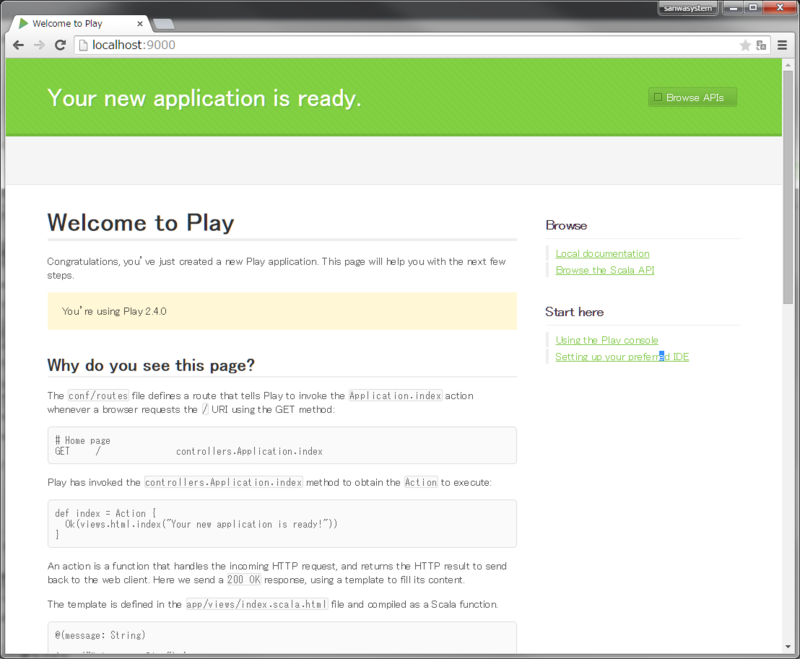The height and width of the screenshot is (659, 800).
Task: Click the translate extension icon in the address bar
Action: pos(761,45)
